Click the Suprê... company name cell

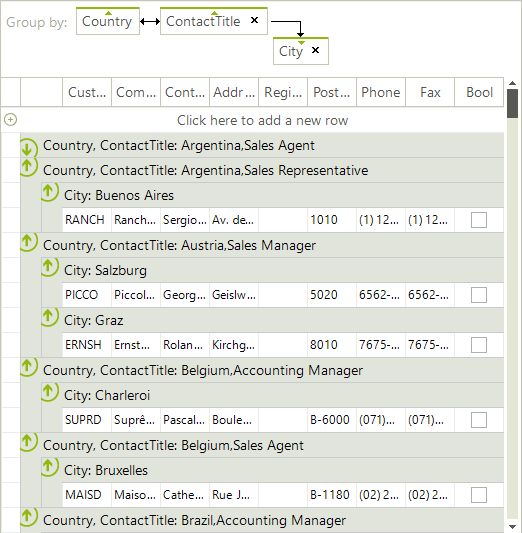pyautogui.click(x=136, y=420)
